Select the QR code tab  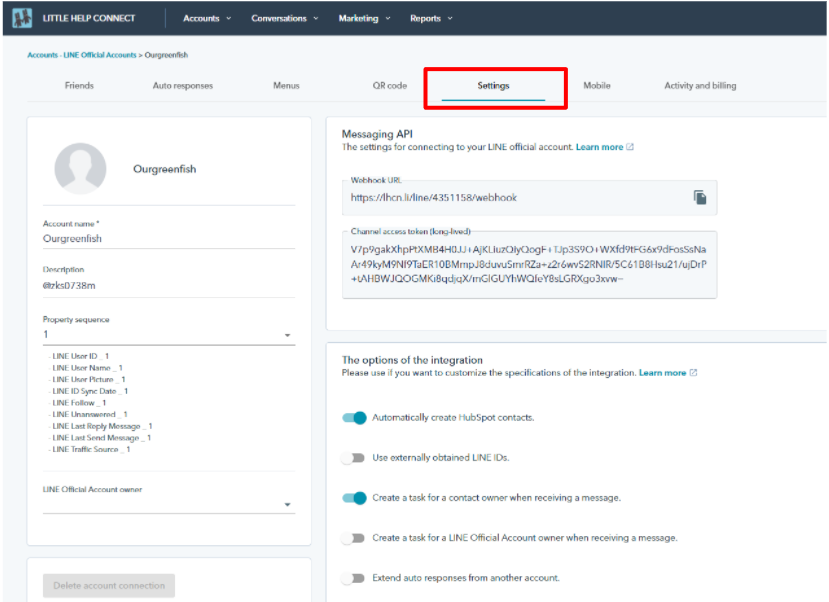[390, 86]
